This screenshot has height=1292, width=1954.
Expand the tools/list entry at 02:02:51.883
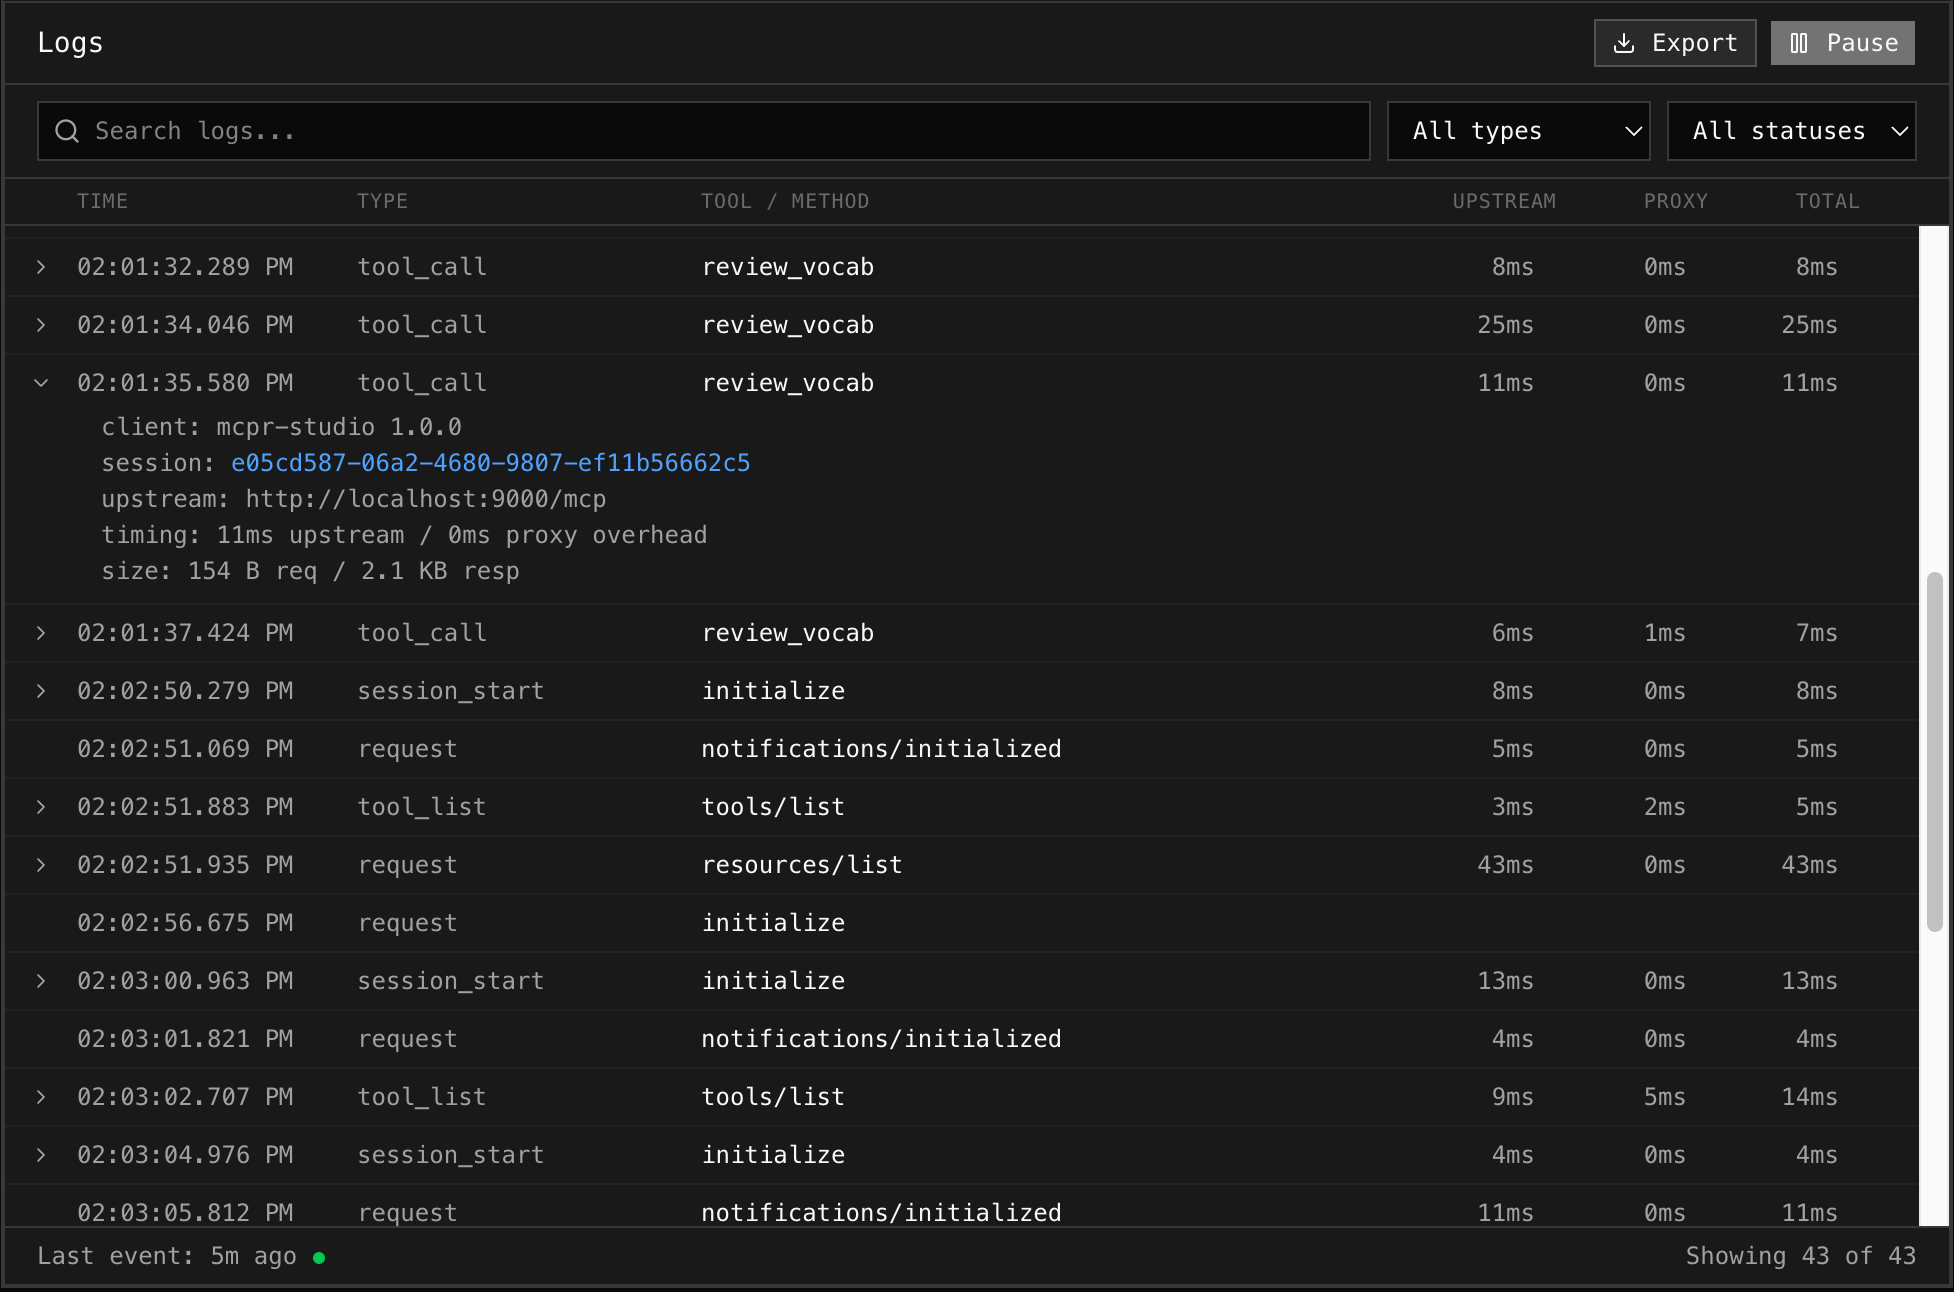[x=40, y=806]
